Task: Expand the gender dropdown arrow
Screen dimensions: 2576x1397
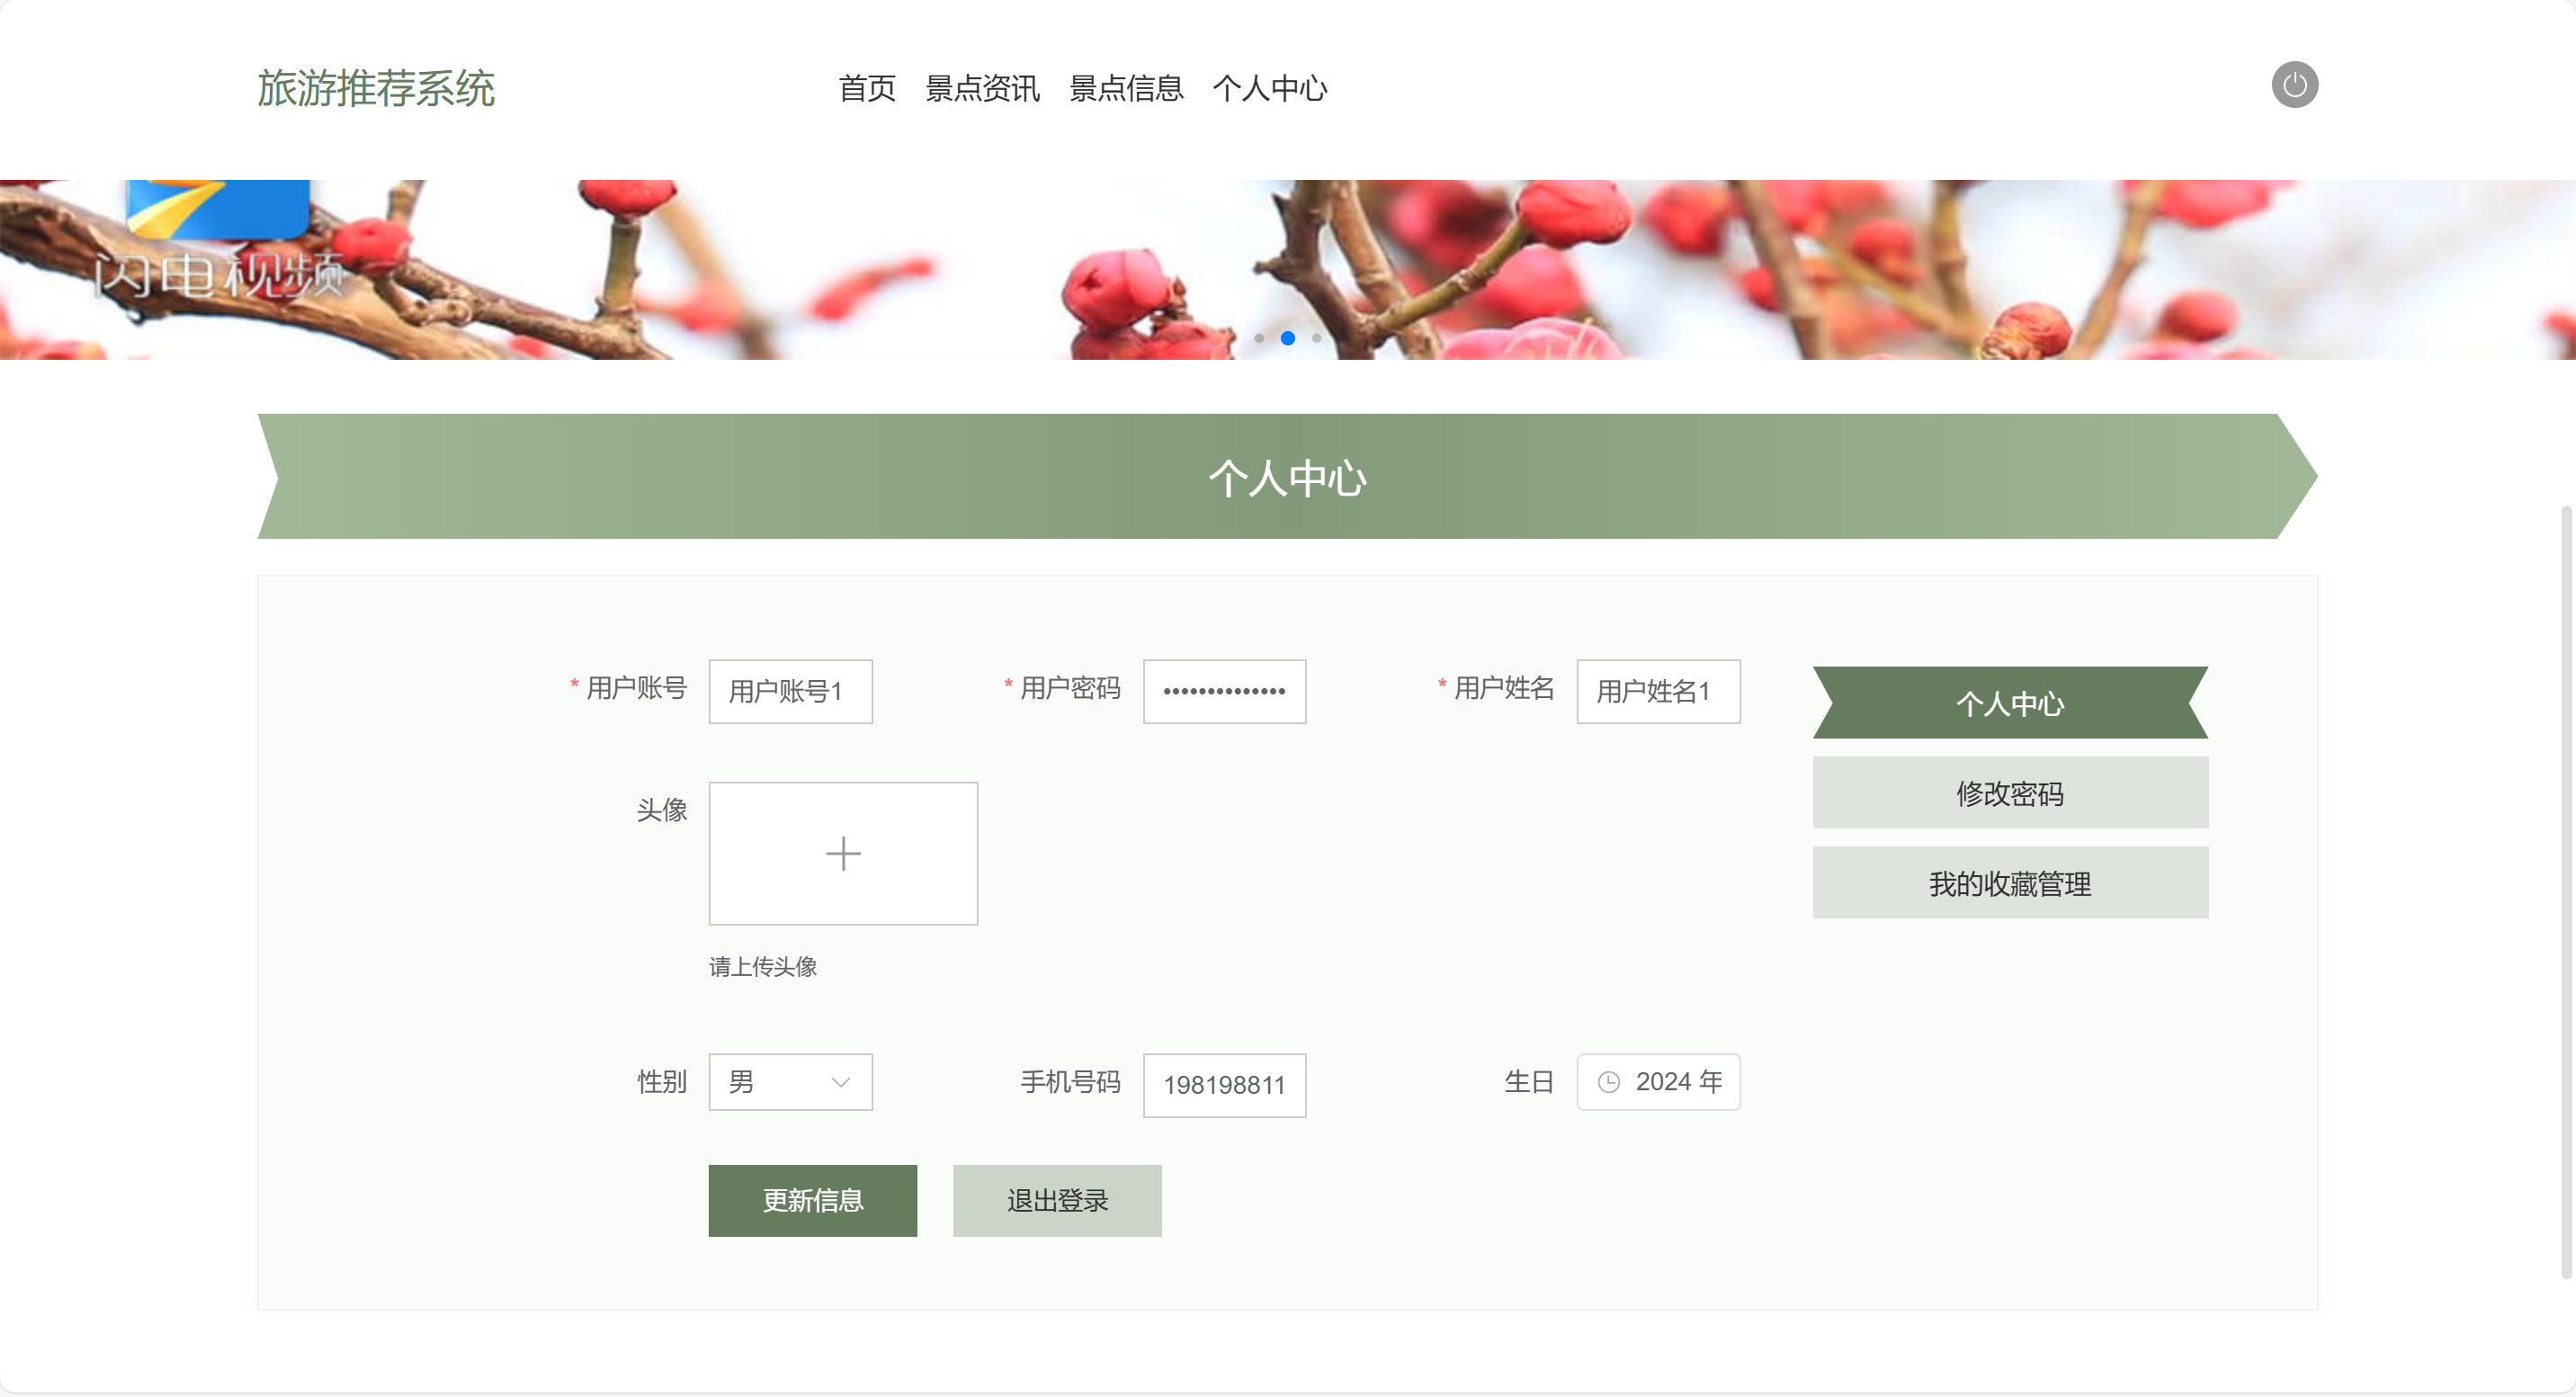Action: coord(840,1082)
